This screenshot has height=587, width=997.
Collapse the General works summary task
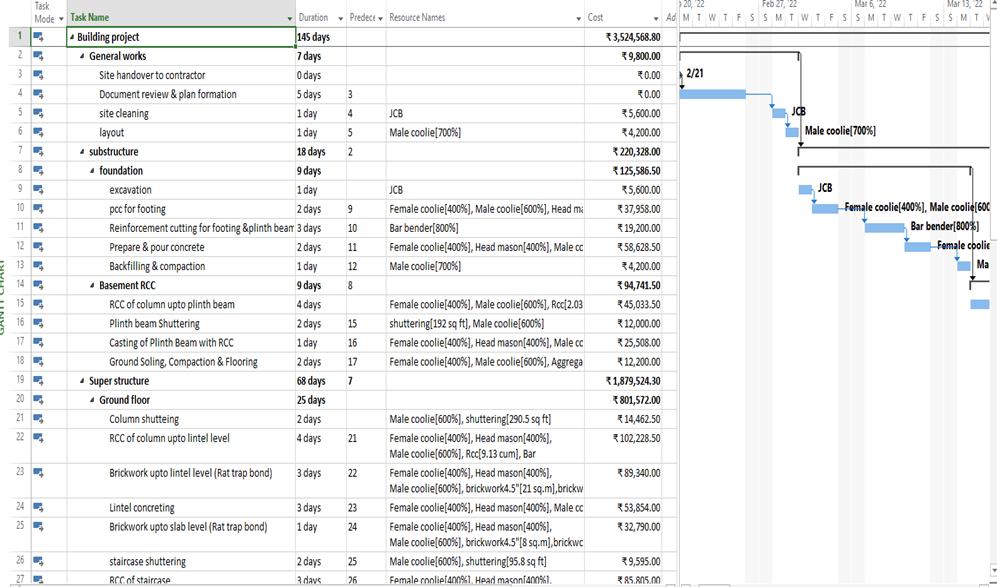[x=83, y=56]
